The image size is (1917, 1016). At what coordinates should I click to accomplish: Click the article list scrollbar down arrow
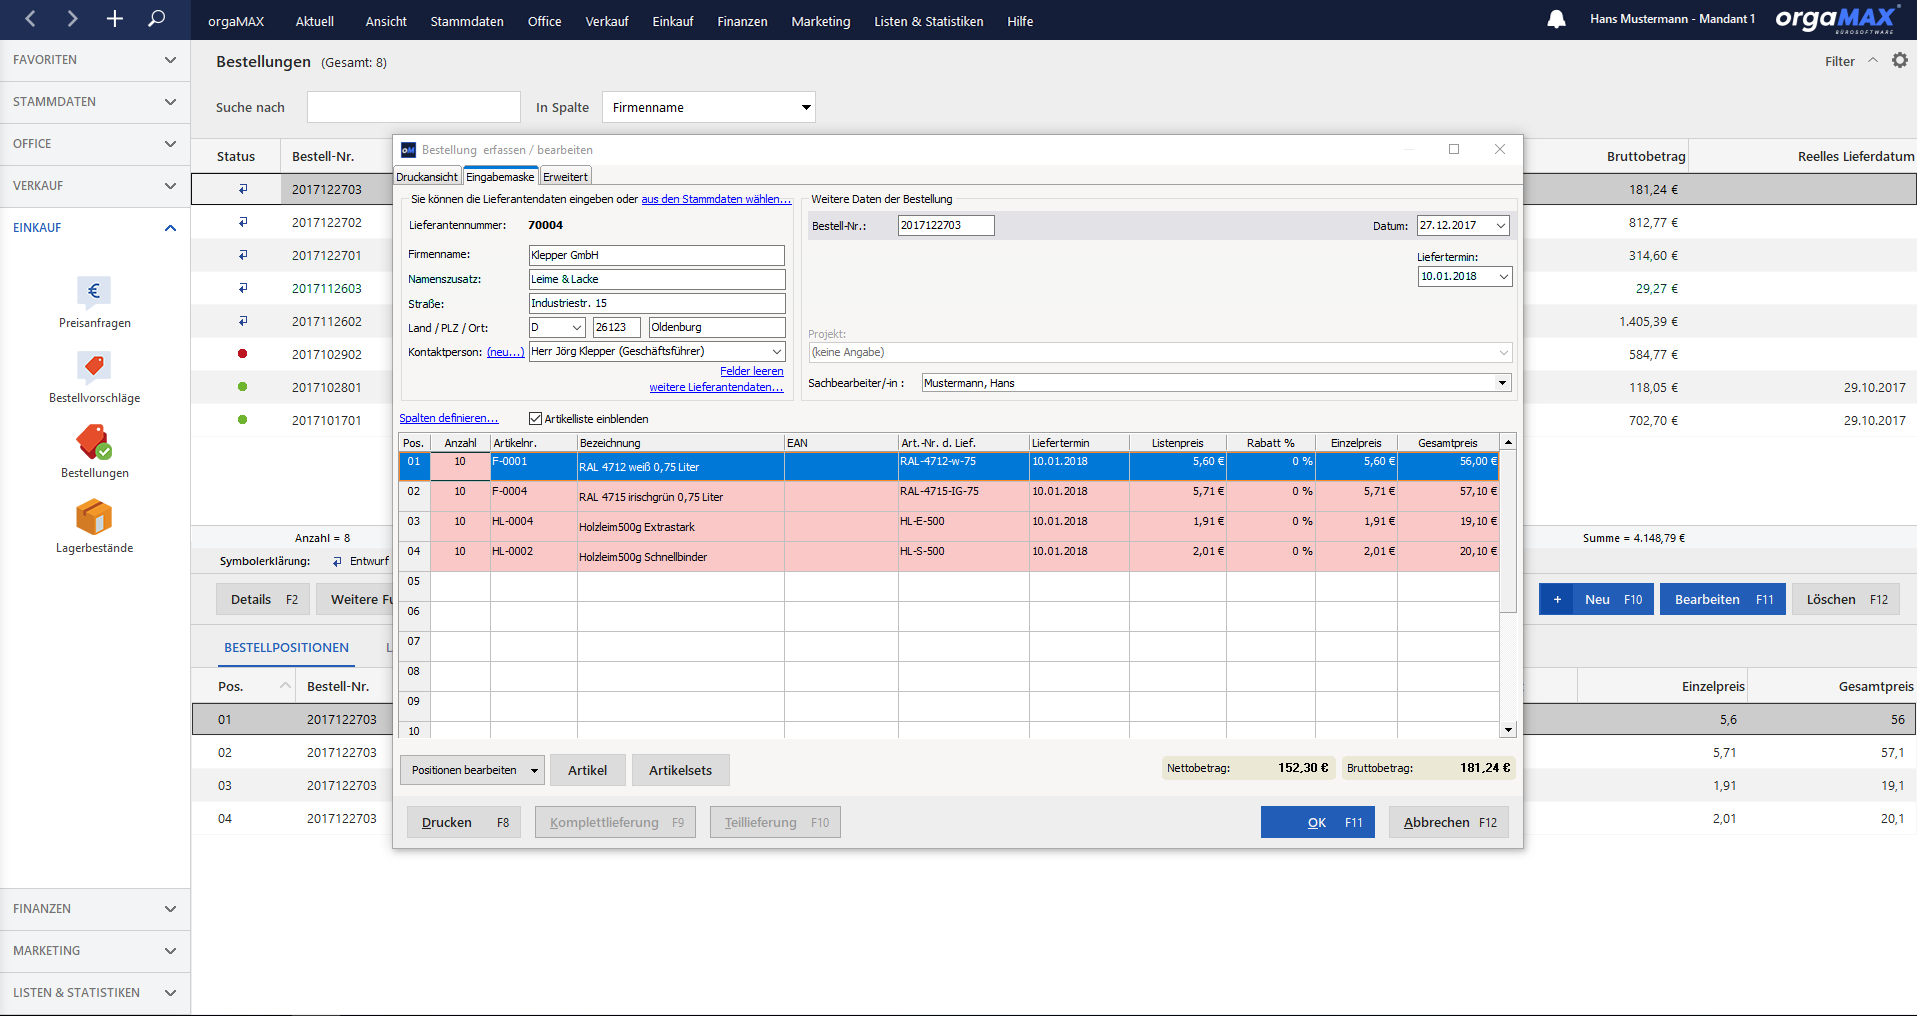(x=1508, y=730)
